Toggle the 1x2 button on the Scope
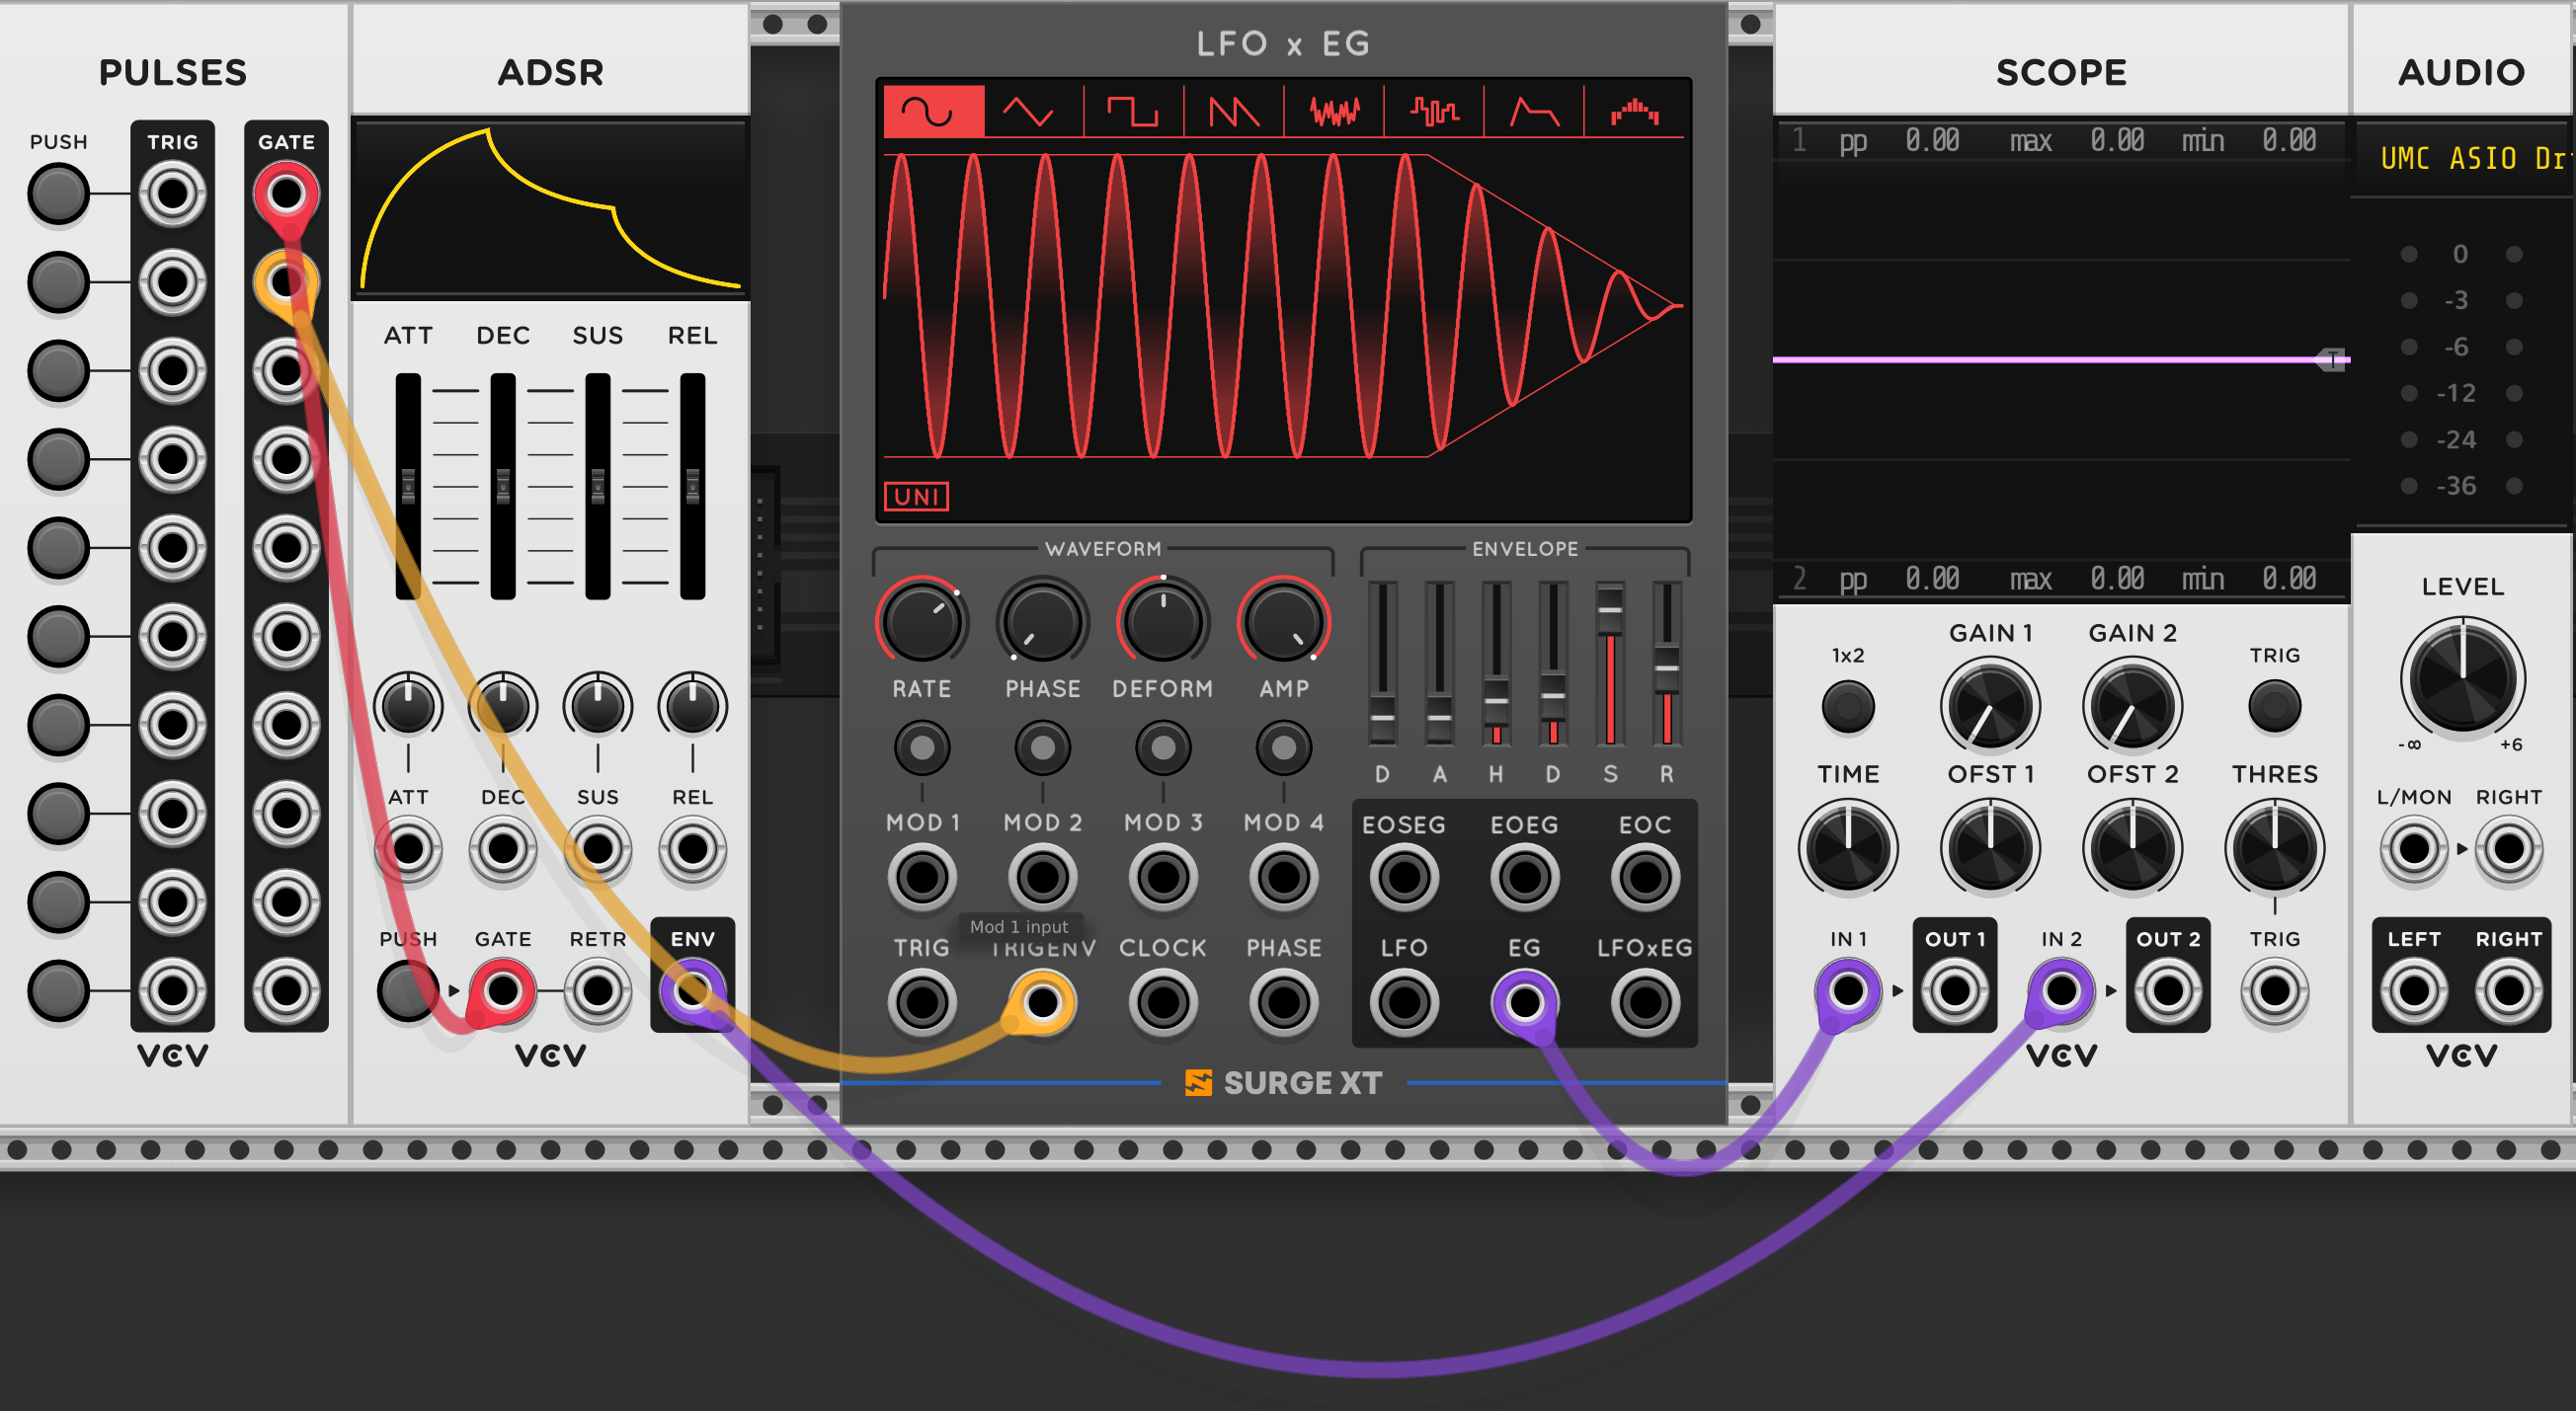This screenshot has width=2576, height=1411. (1847, 706)
